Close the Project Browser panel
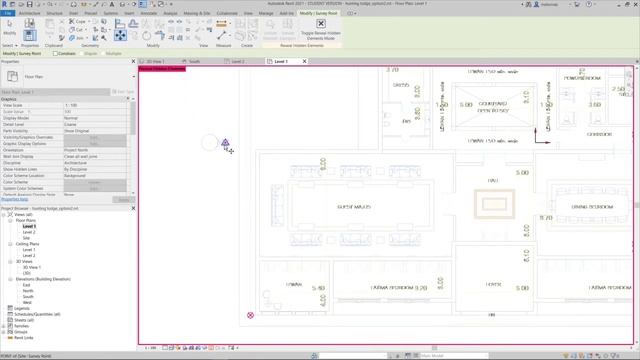The height and width of the screenshot is (360, 640). pyautogui.click(x=133, y=208)
